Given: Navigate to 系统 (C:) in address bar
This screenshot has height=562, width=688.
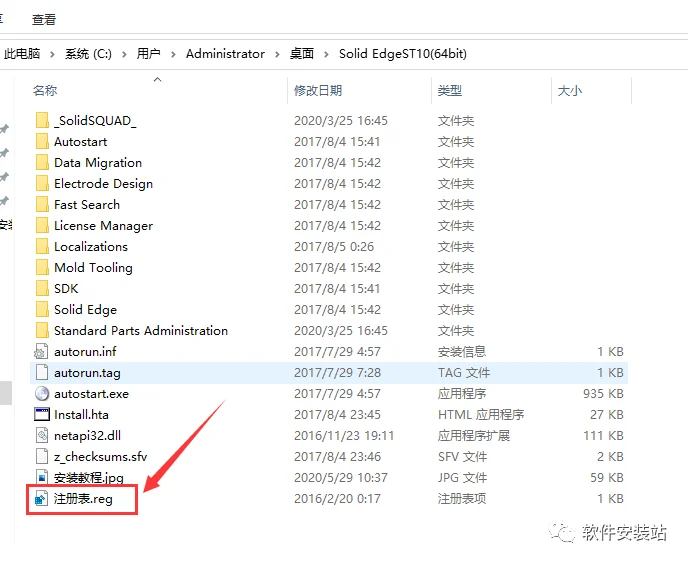Looking at the screenshot, I should click(x=88, y=54).
